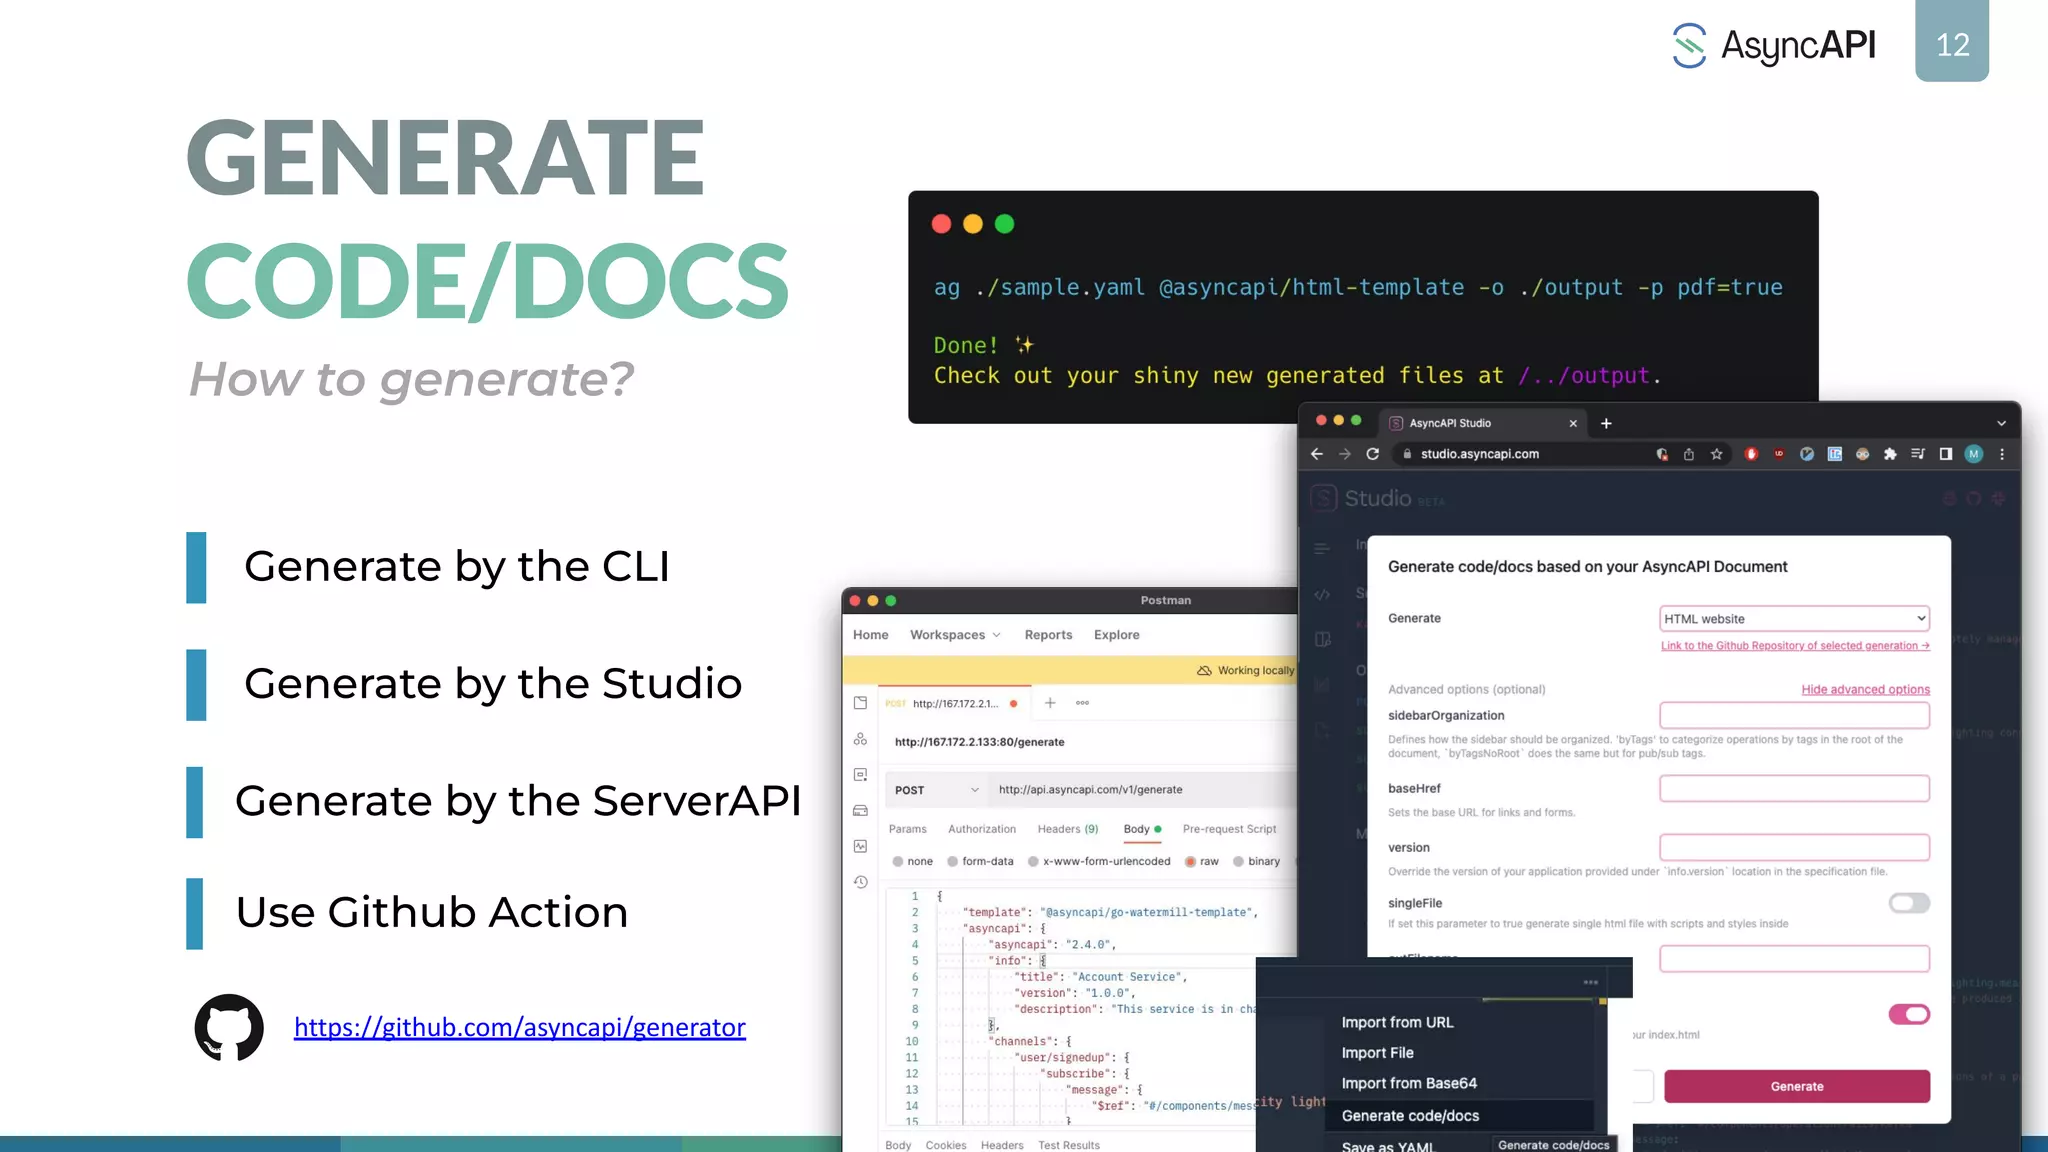Click the share icon in address bar
Screen dimensions: 2048x1152
coord(1689,454)
